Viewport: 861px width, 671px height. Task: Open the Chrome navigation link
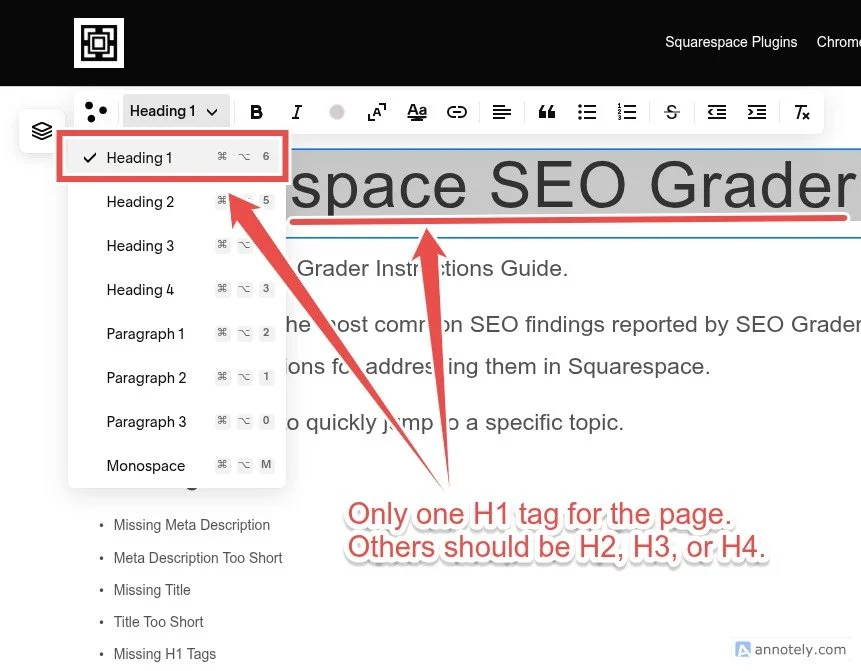point(838,42)
